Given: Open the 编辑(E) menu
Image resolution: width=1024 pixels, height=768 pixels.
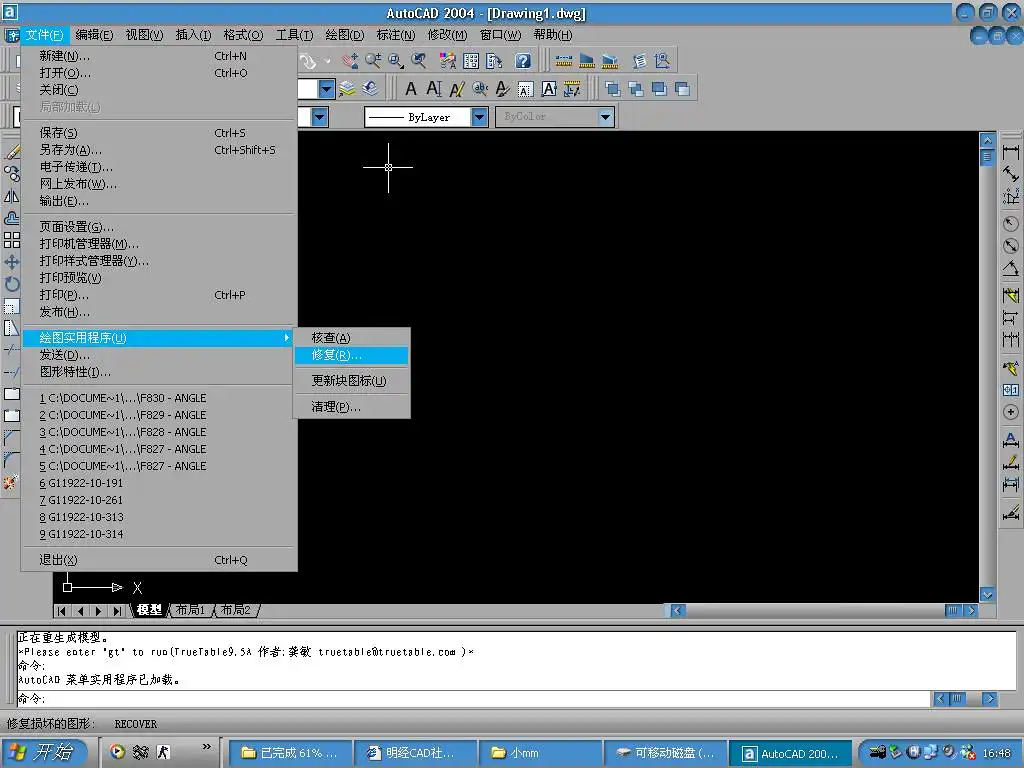Looking at the screenshot, I should 94,35.
